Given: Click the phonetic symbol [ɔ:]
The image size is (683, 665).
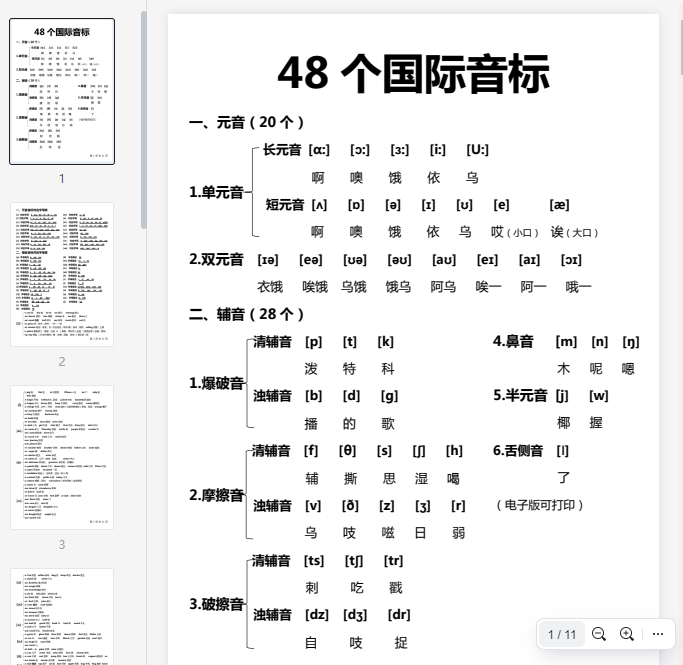Looking at the screenshot, I should [x=360, y=150].
